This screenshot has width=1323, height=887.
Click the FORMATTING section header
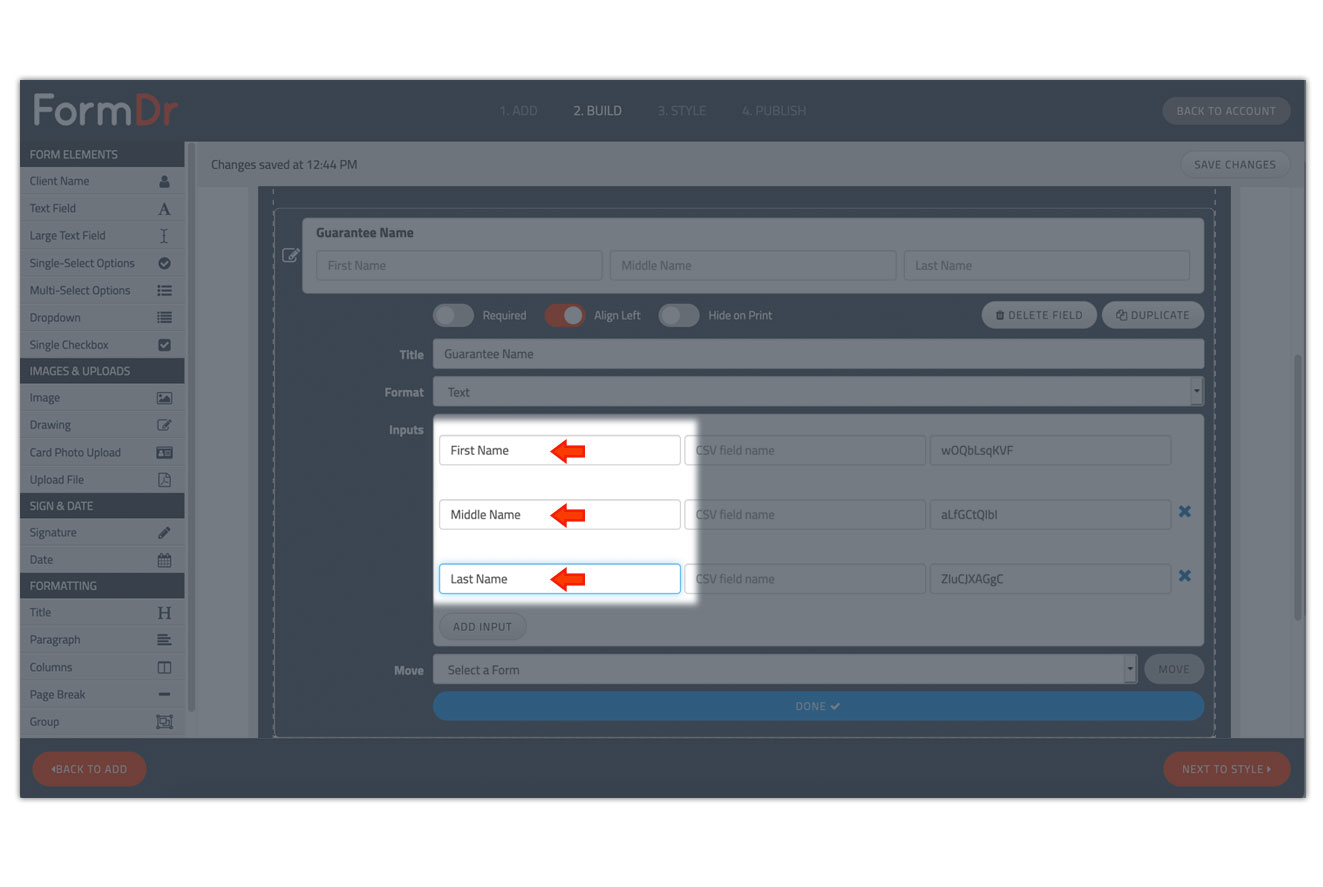click(102, 586)
